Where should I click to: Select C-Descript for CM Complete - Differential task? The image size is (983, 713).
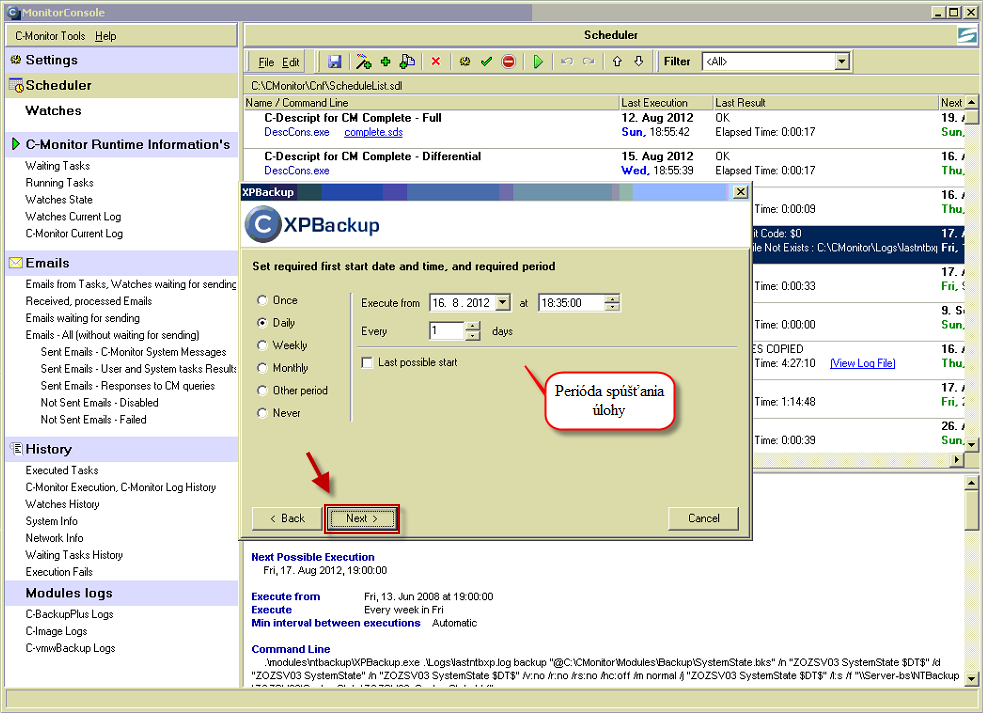372,156
